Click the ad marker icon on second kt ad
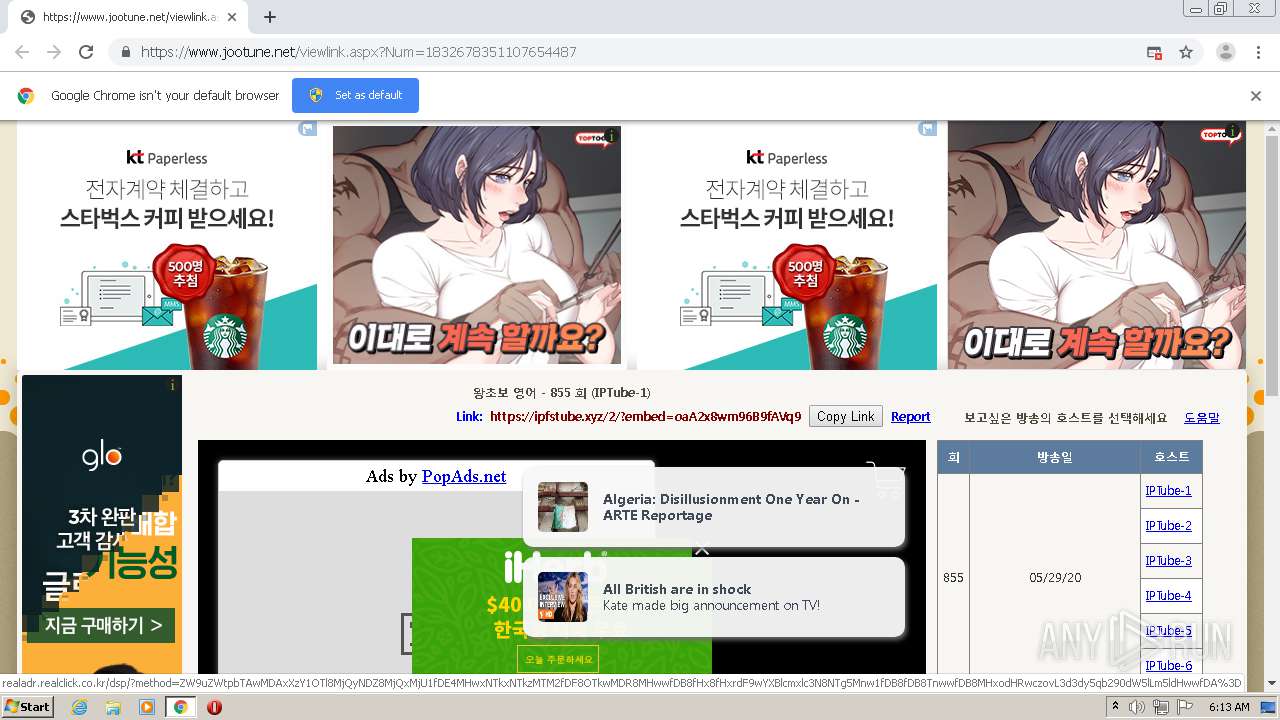The width and height of the screenshot is (1280, 720). [928, 129]
